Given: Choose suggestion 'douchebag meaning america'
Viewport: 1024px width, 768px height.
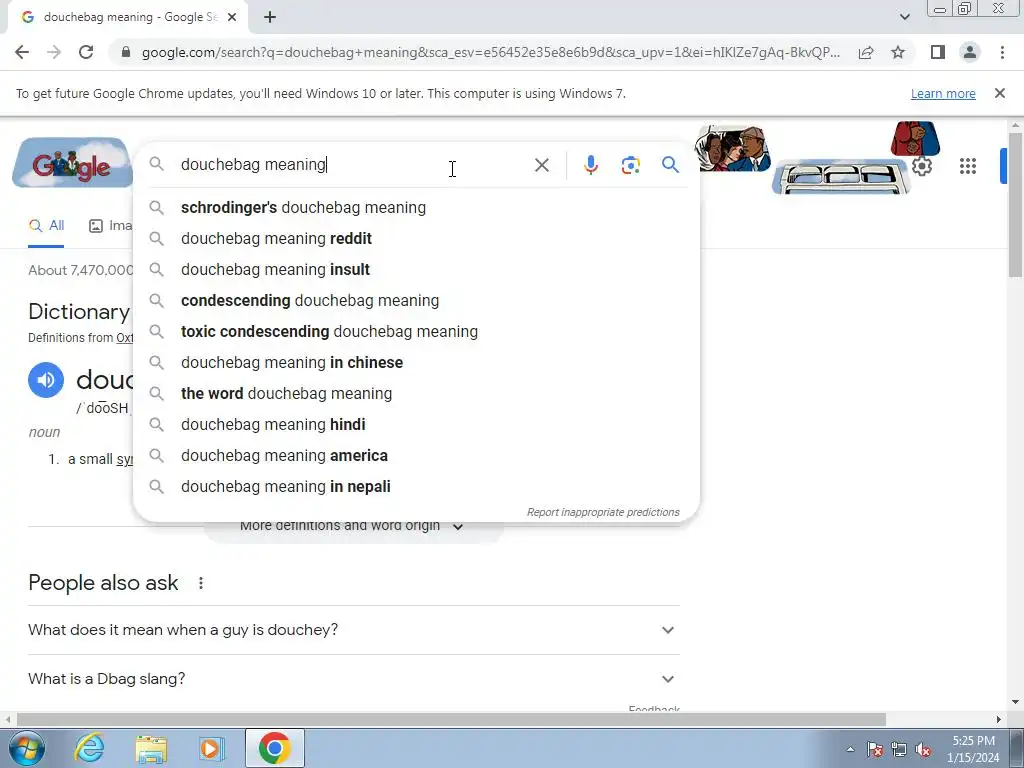Looking at the screenshot, I should (x=416, y=456).
